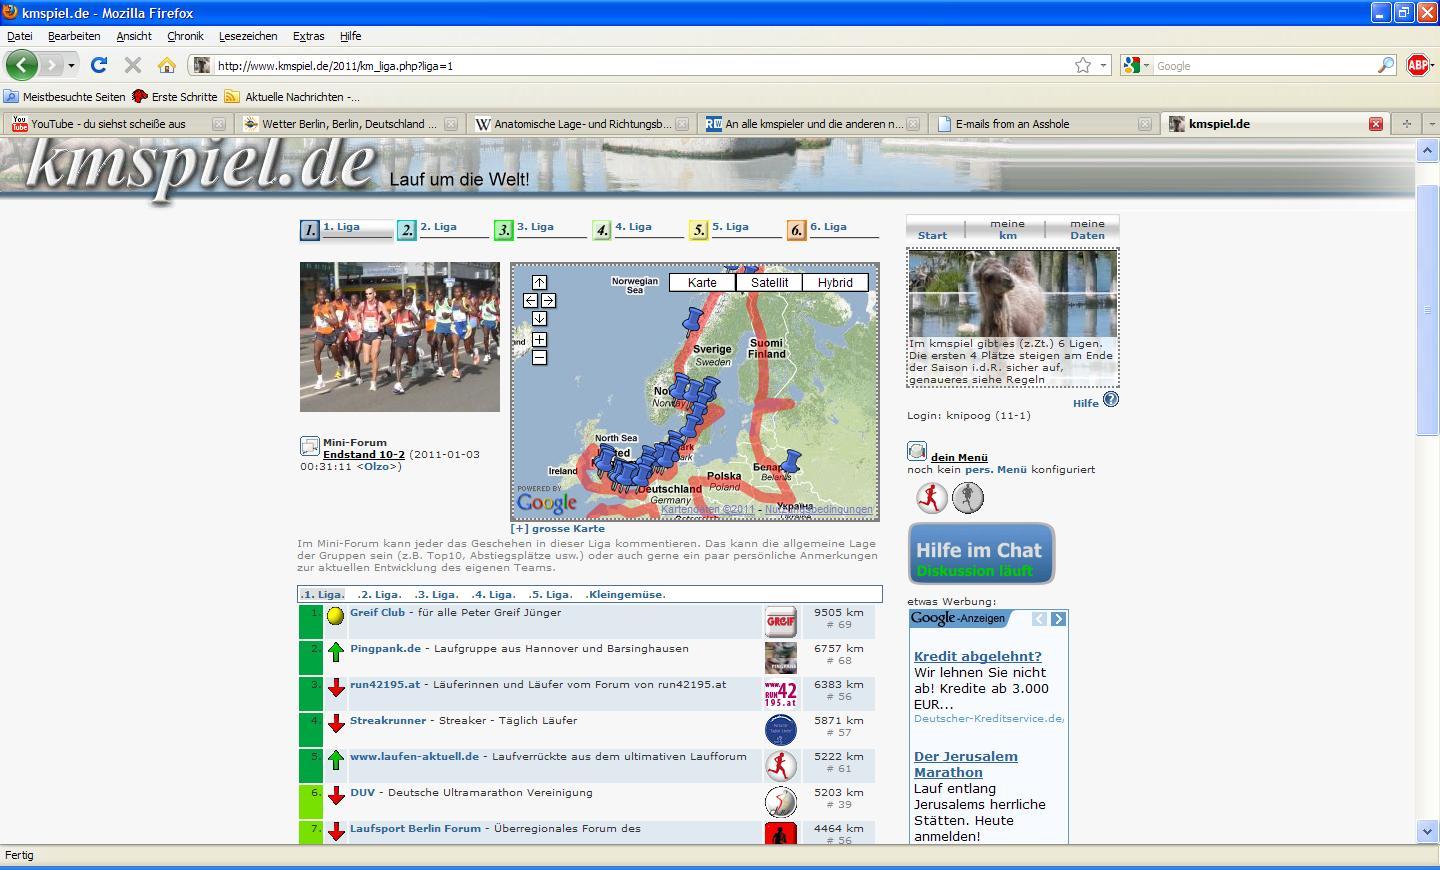The height and width of the screenshot is (870, 1440).
Task: Show the next Google ad
Action: point(1058,619)
